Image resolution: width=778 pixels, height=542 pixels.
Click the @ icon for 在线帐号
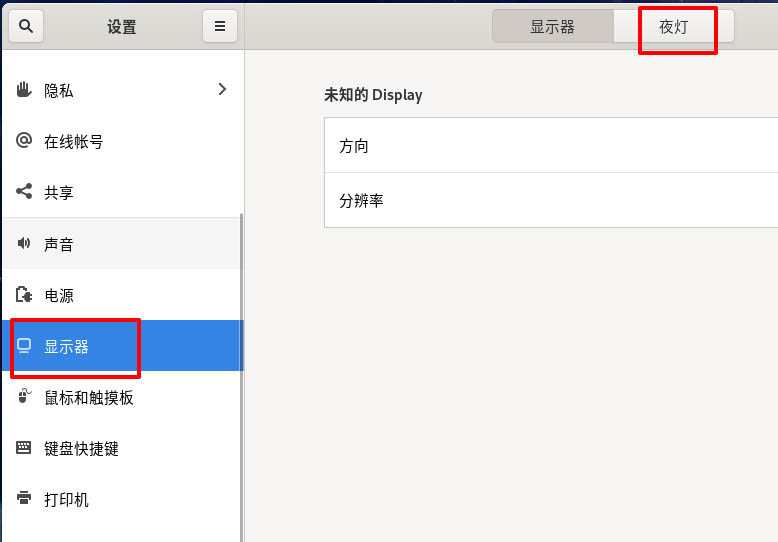[24, 141]
